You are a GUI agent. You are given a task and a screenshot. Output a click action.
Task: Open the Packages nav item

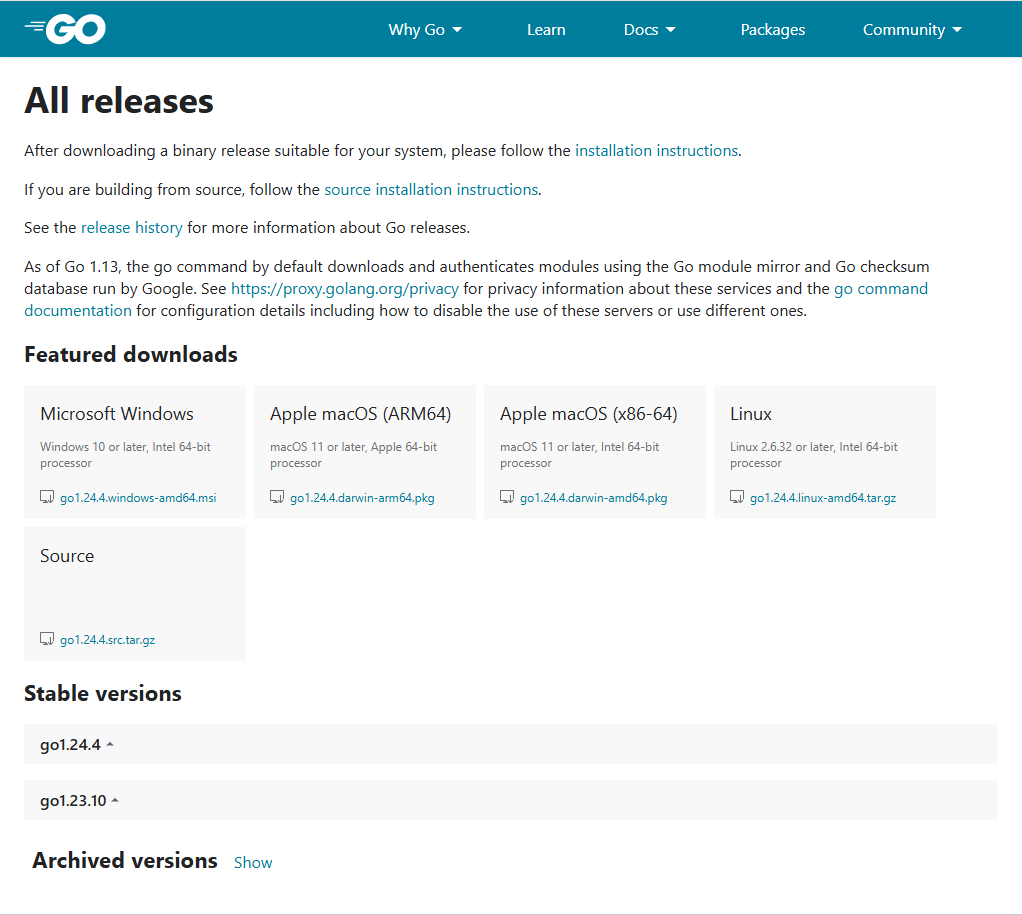(x=772, y=29)
